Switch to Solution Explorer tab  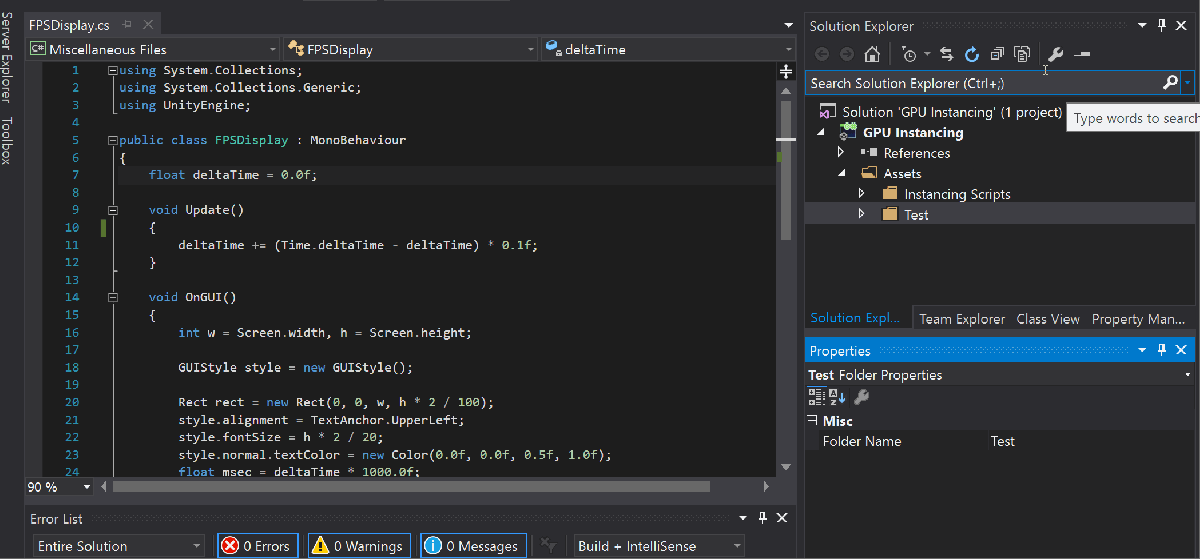pyautogui.click(x=855, y=318)
